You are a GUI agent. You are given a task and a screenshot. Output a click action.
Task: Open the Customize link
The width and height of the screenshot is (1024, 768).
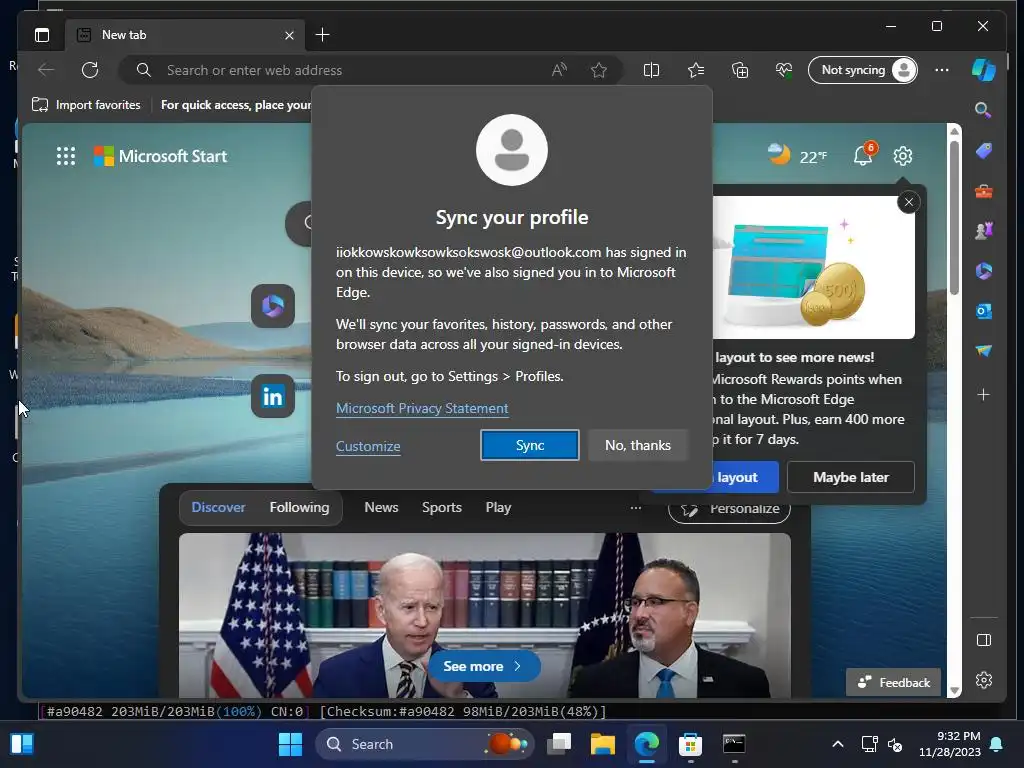(x=368, y=446)
